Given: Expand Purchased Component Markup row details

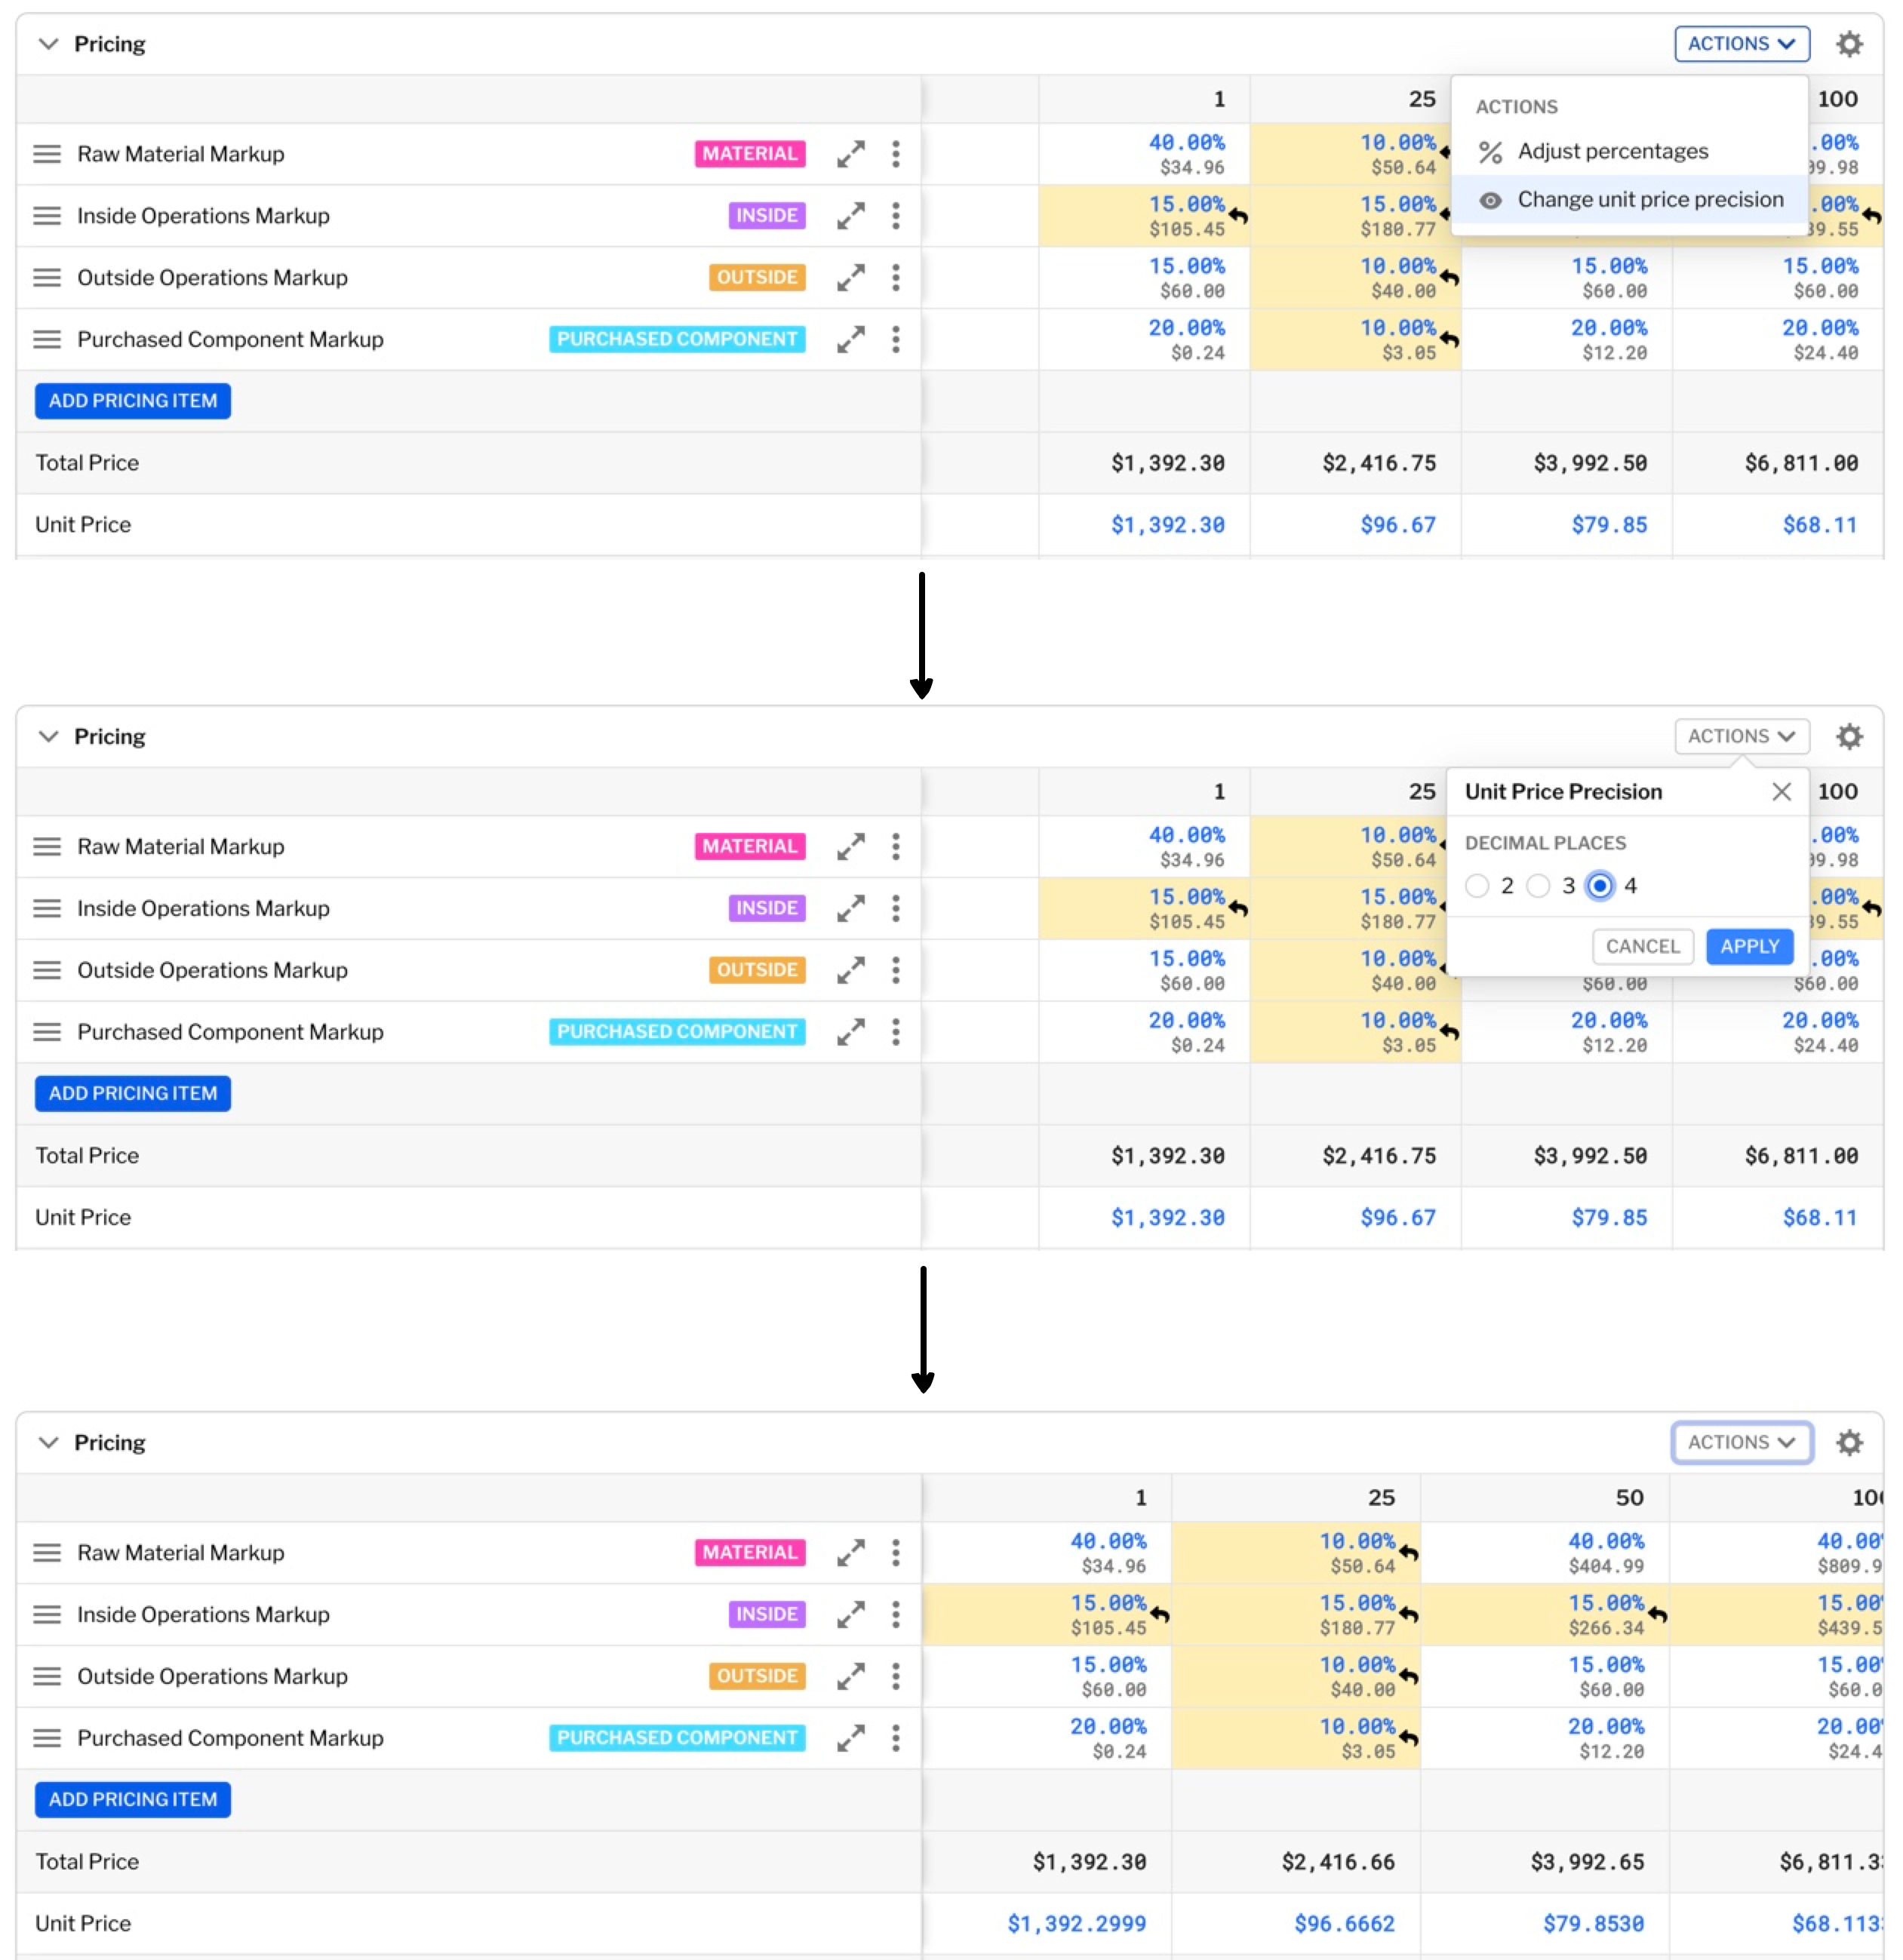Looking at the screenshot, I should click(x=851, y=339).
